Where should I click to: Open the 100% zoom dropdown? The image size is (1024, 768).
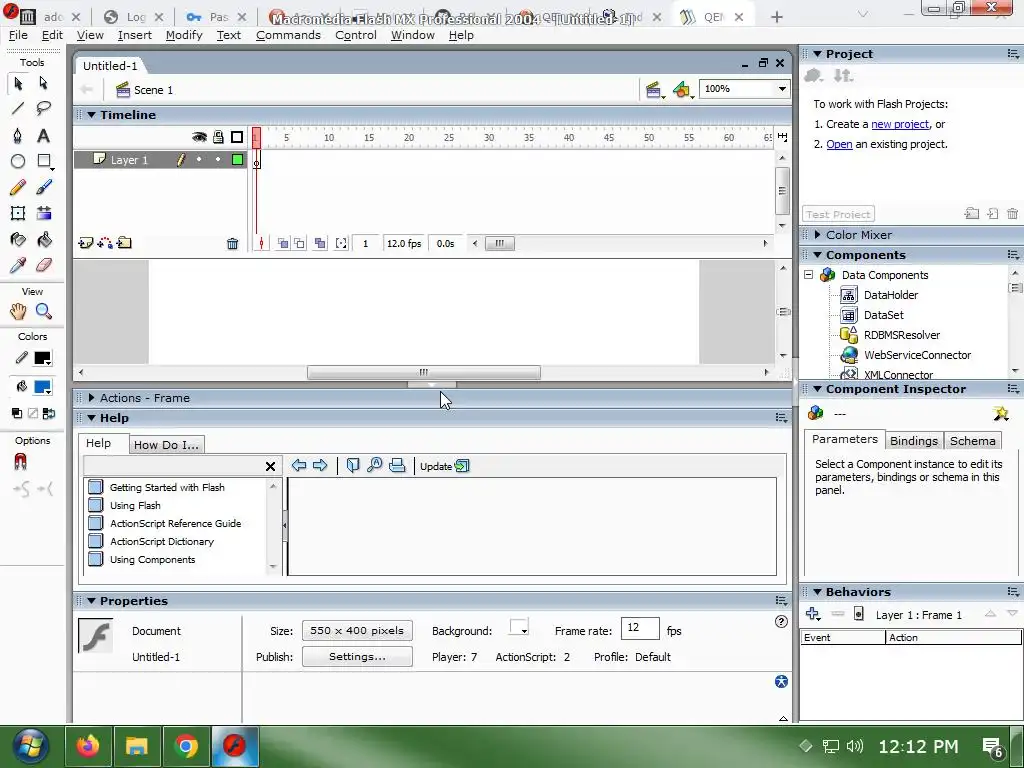(x=782, y=89)
